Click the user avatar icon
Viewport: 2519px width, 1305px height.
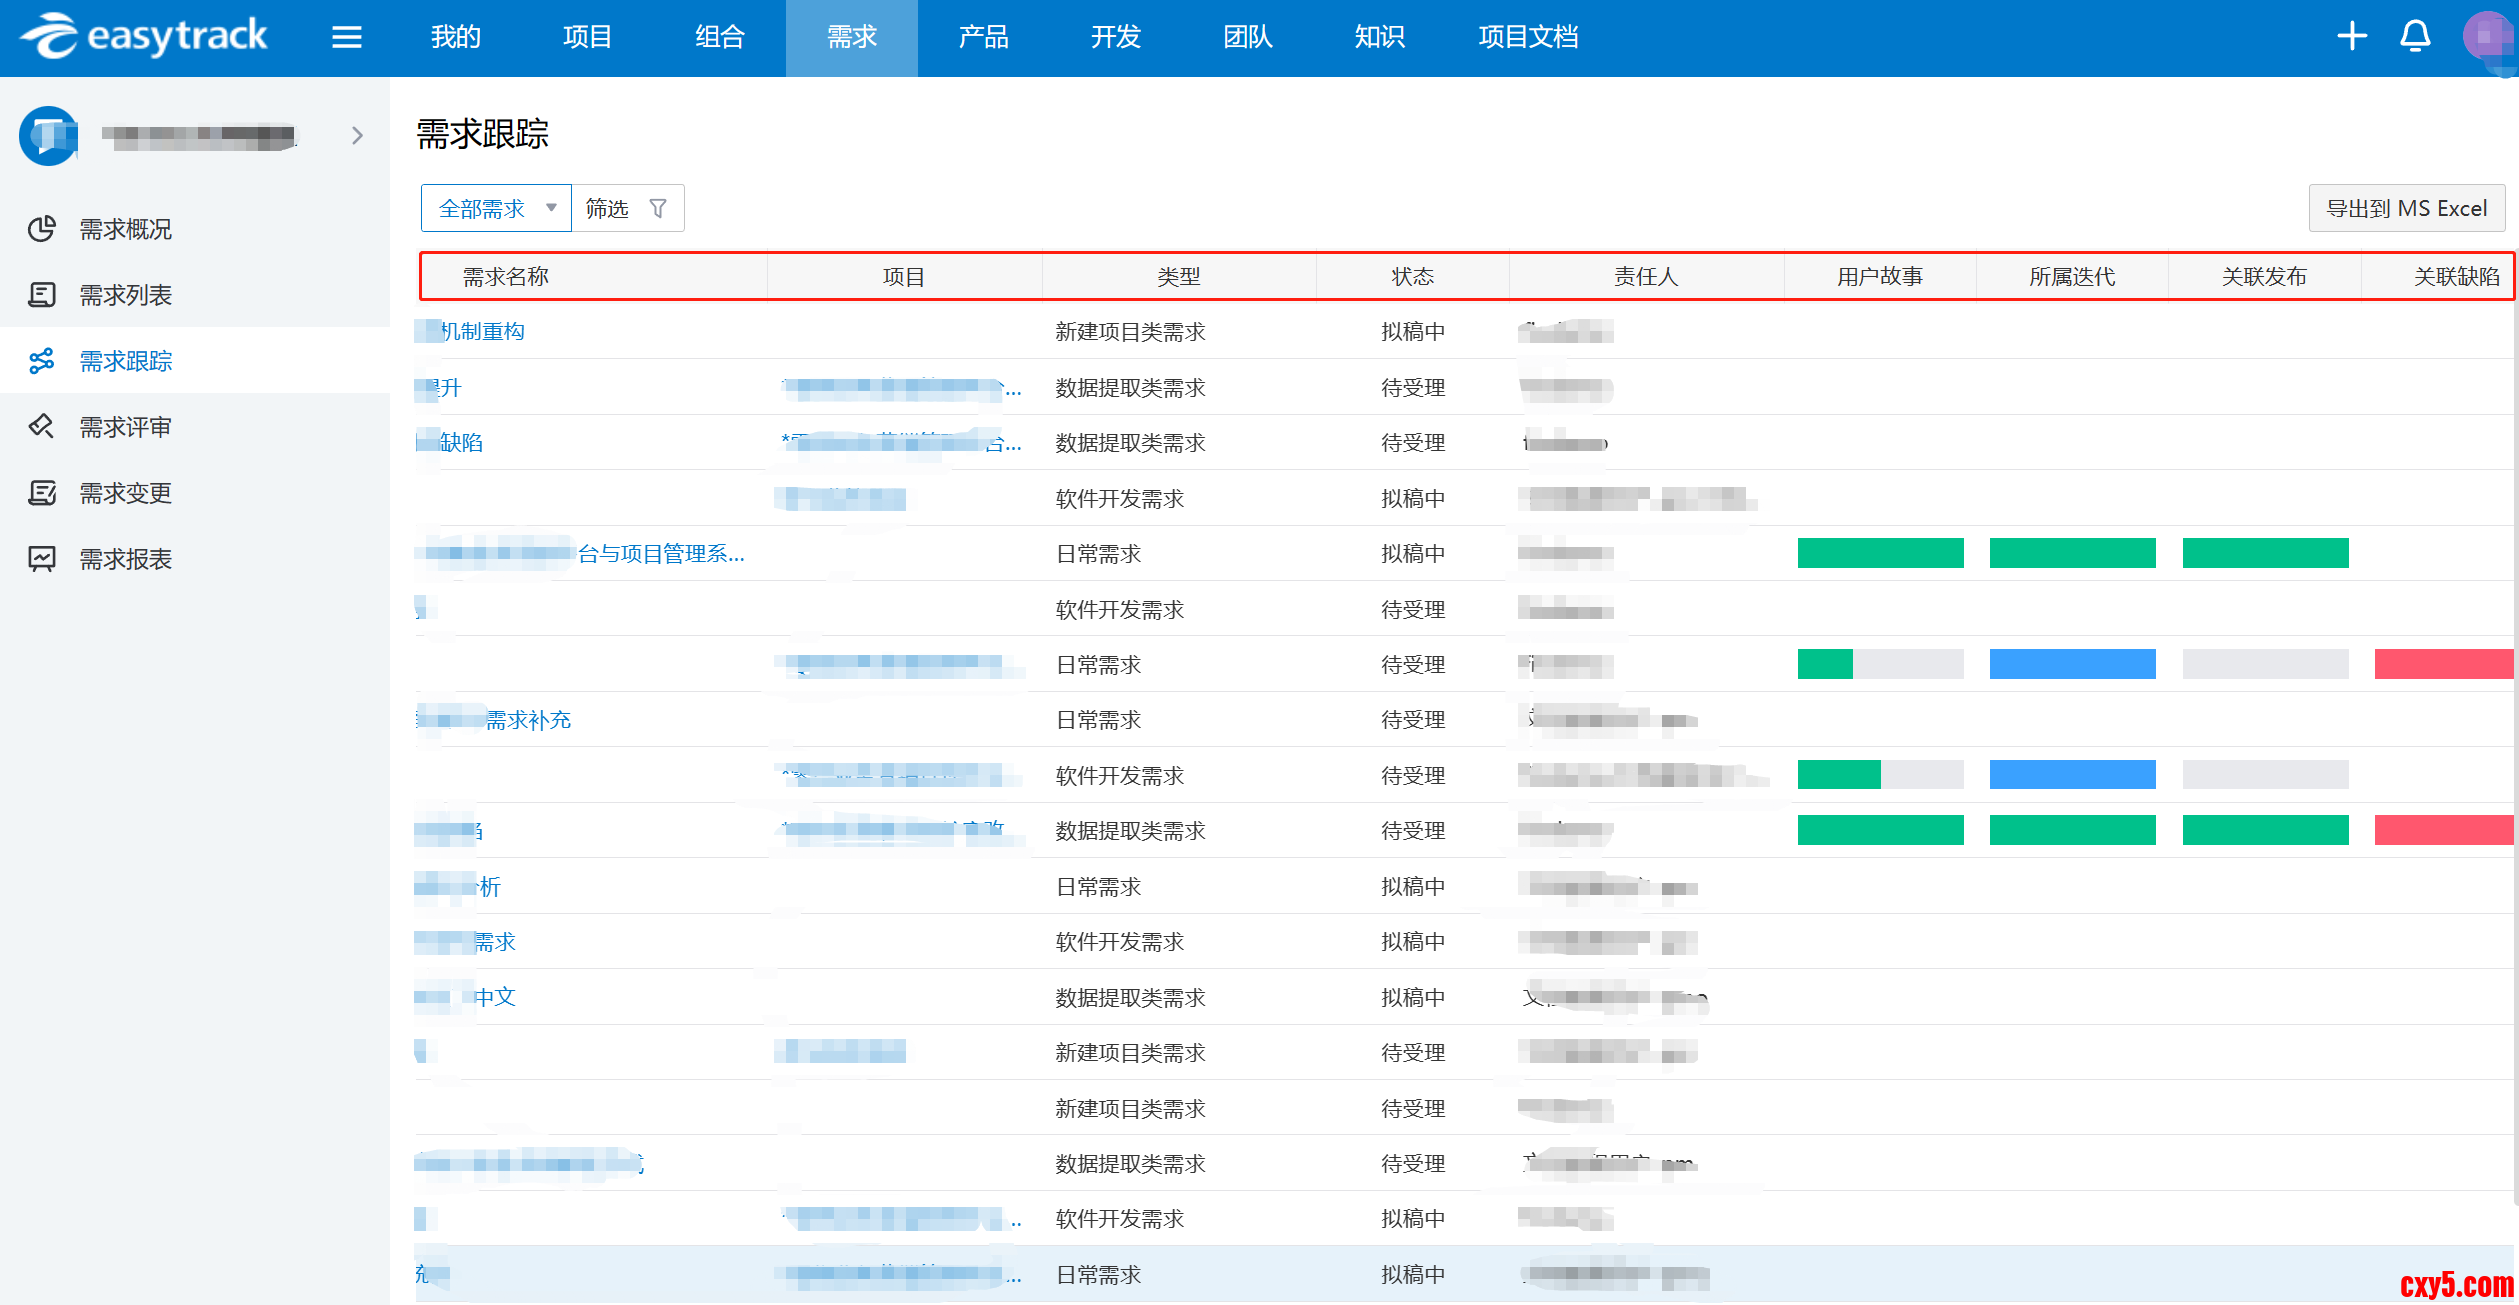pyautogui.click(x=2486, y=37)
